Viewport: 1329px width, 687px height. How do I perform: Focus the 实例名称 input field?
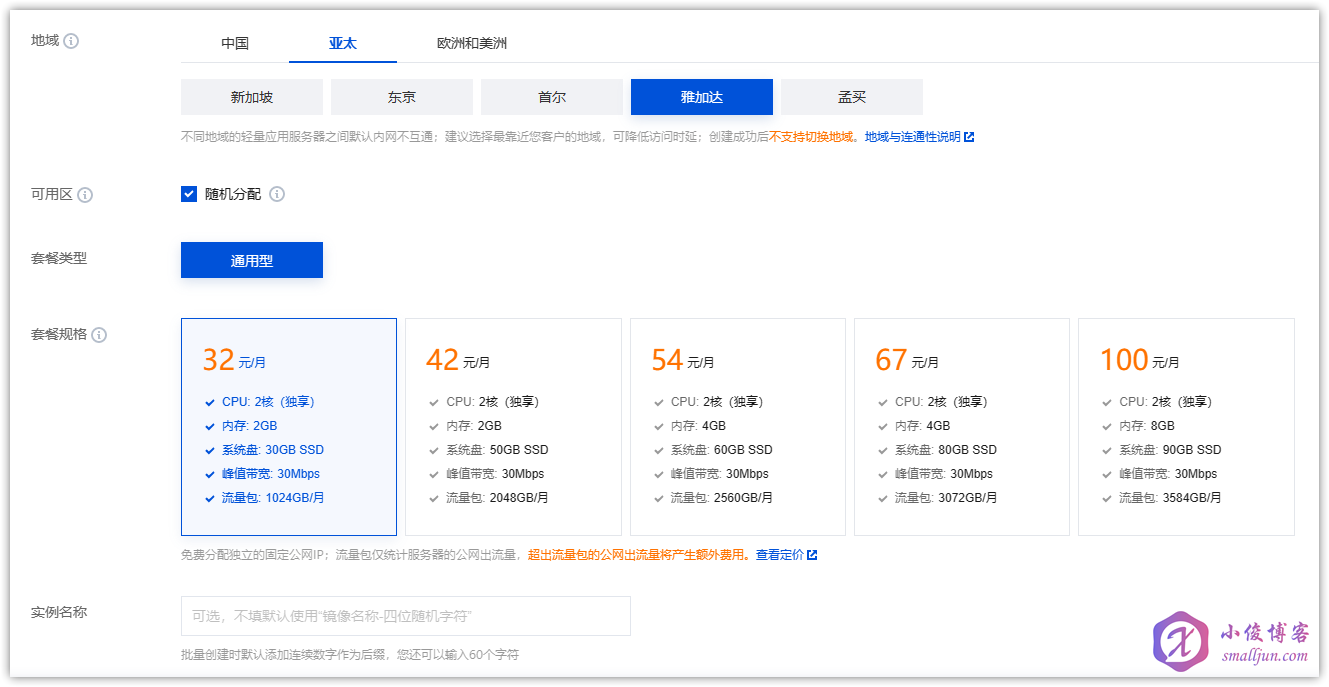coord(406,616)
